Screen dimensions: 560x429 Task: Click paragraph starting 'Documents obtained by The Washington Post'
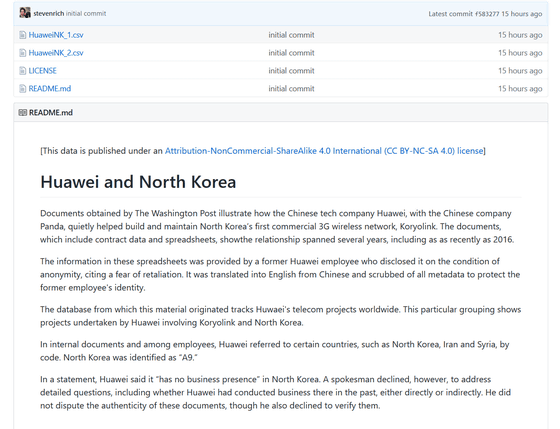[277, 226]
